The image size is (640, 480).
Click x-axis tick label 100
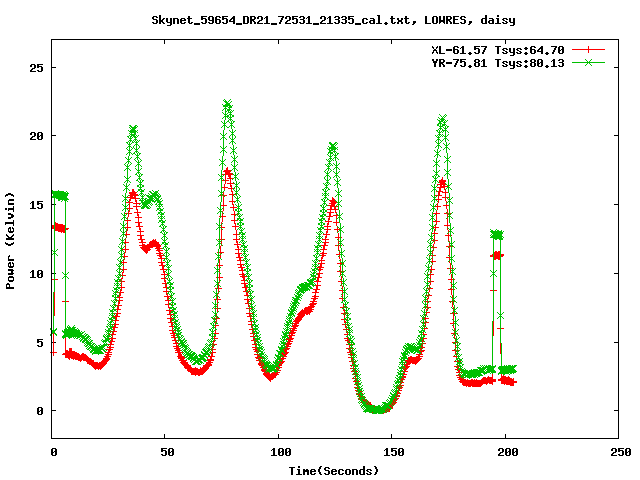point(281,452)
